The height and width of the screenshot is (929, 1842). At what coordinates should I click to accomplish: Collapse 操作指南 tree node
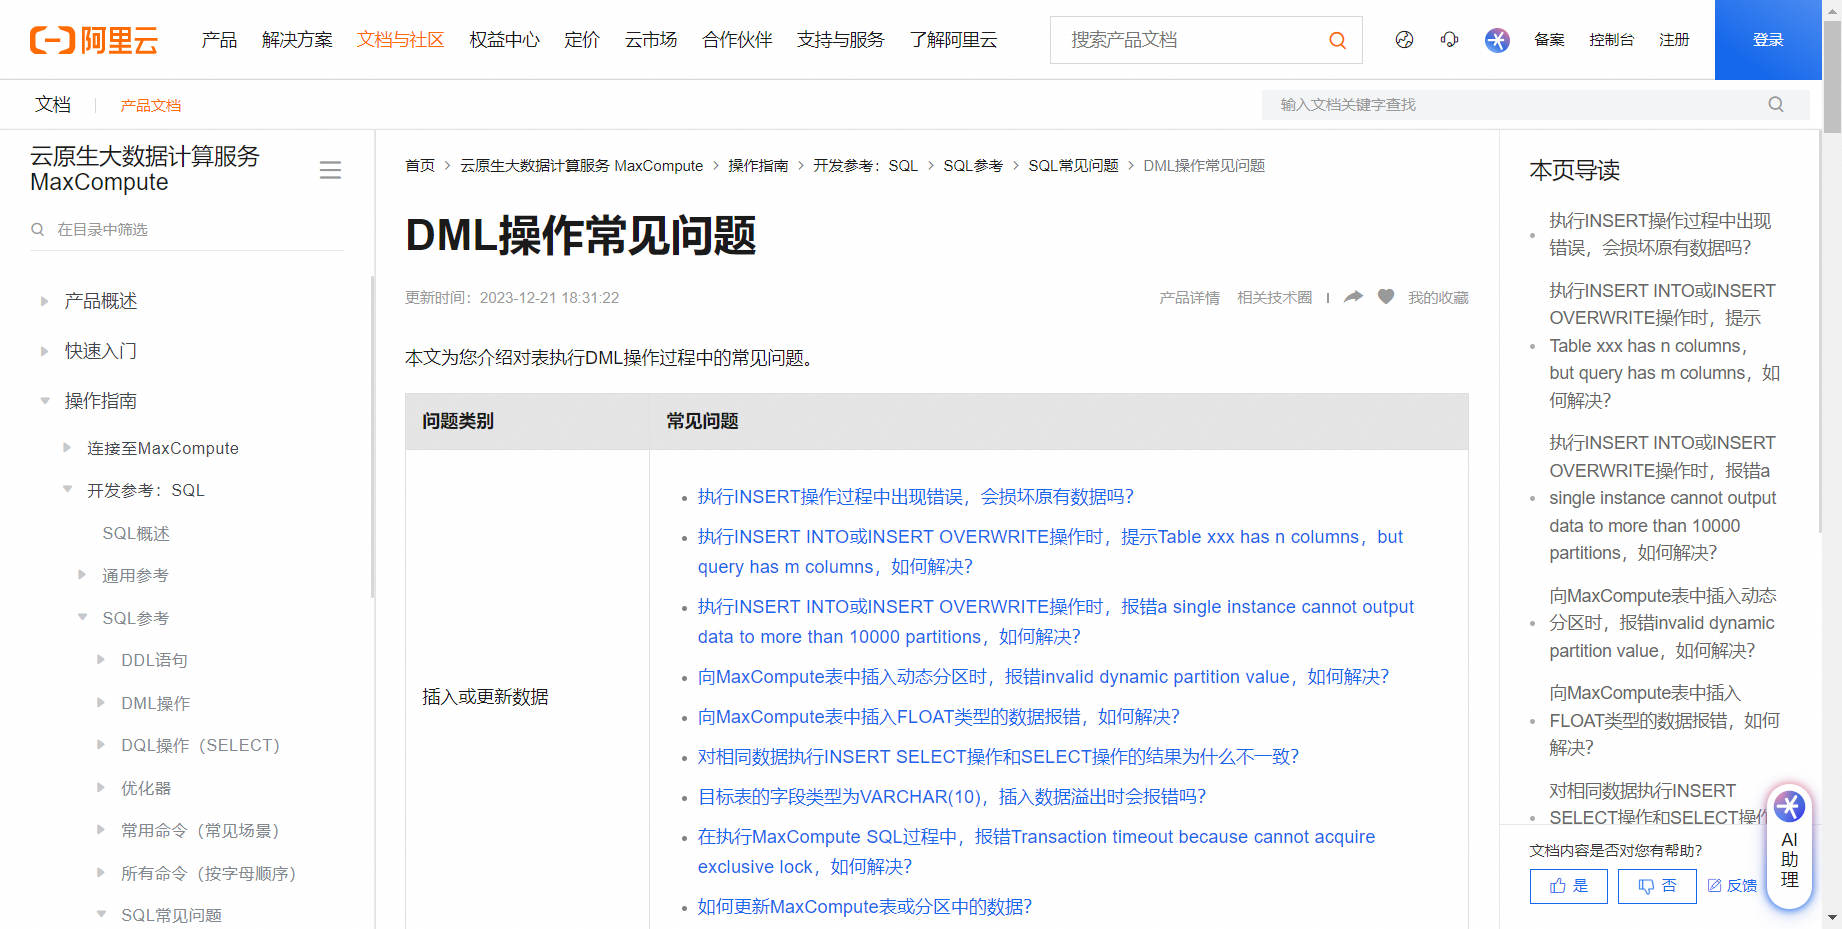click(x=44, y=401)
